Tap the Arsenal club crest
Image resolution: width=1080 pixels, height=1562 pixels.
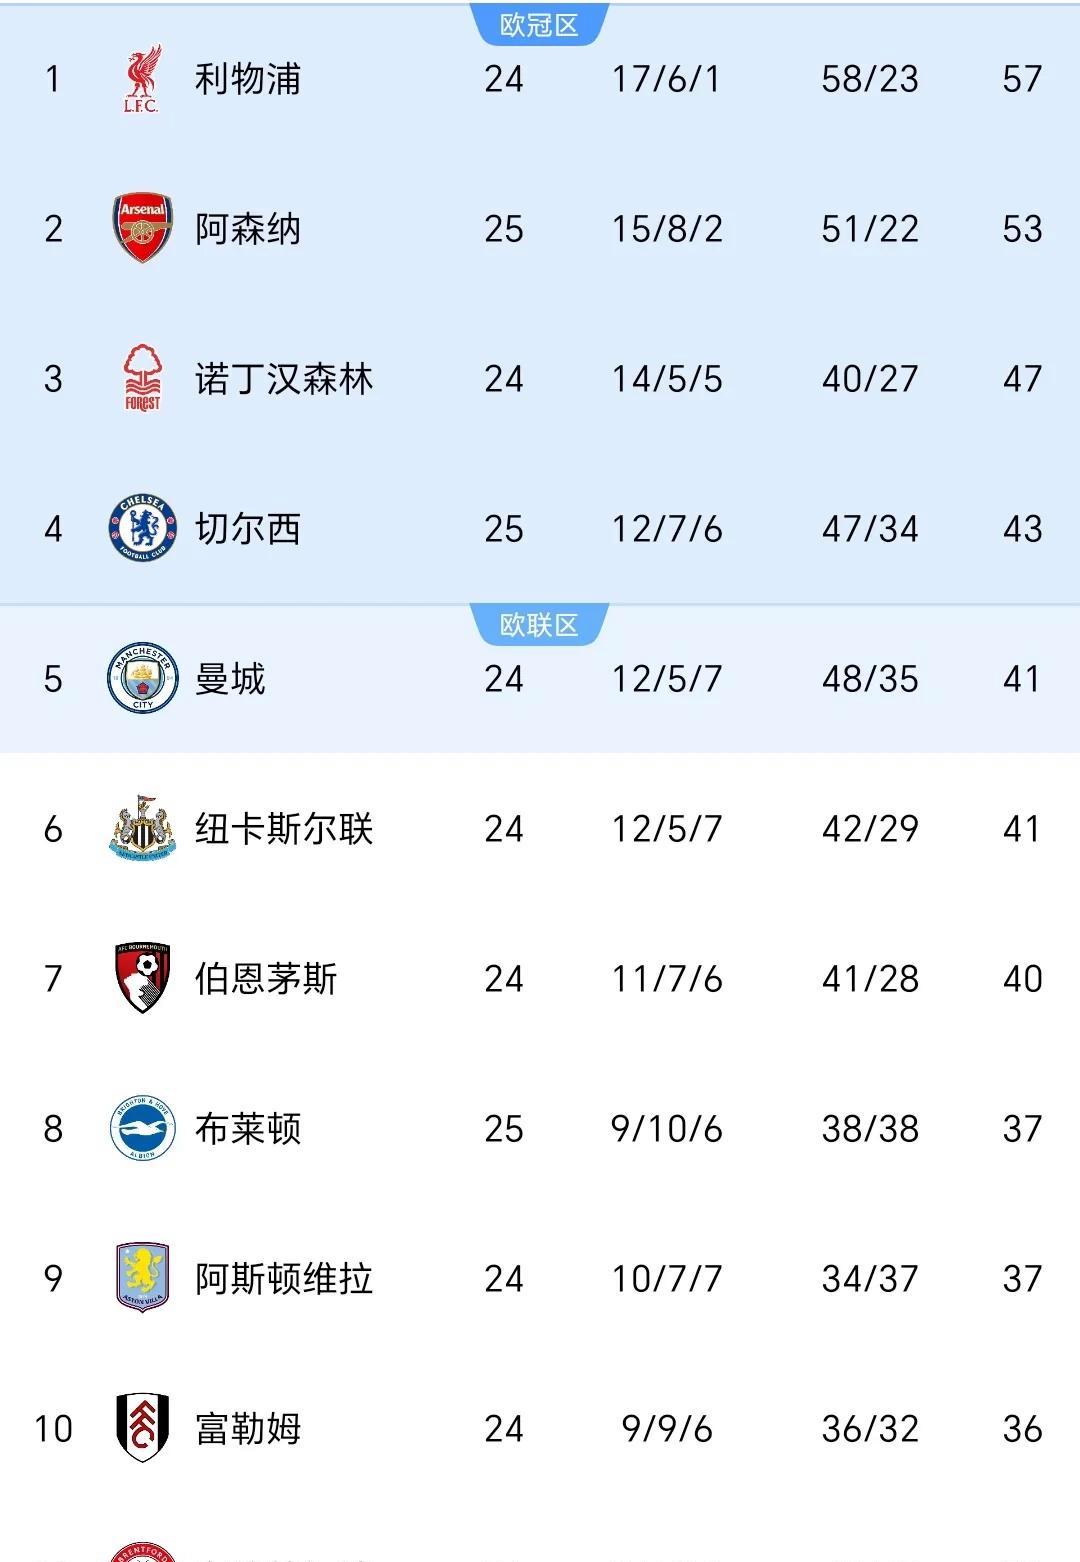pyautogui.click(x=142, y=228)
